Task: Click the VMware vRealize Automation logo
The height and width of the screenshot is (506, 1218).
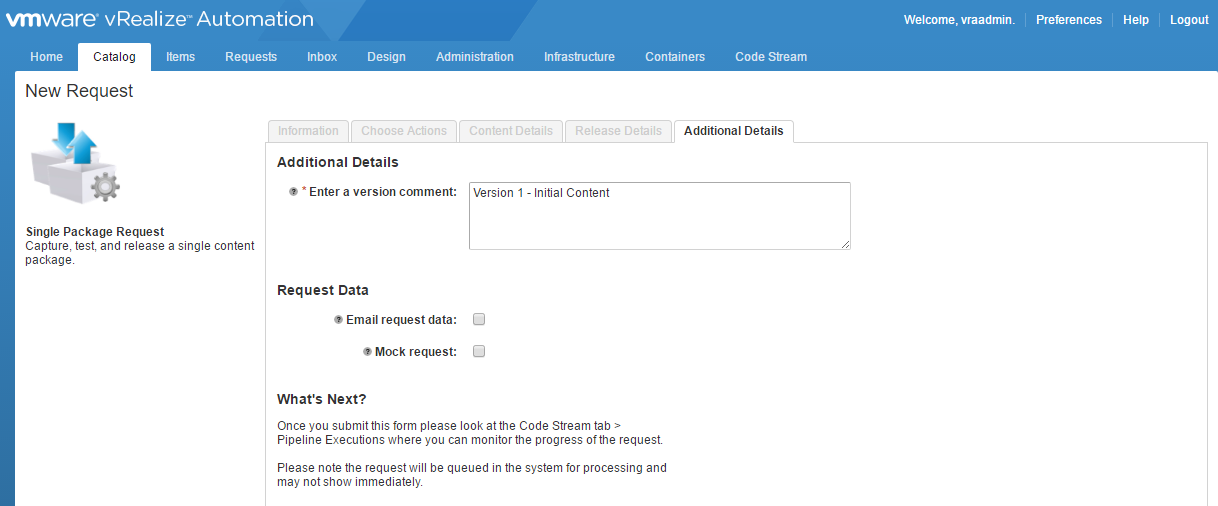Action: pos(160,19)
